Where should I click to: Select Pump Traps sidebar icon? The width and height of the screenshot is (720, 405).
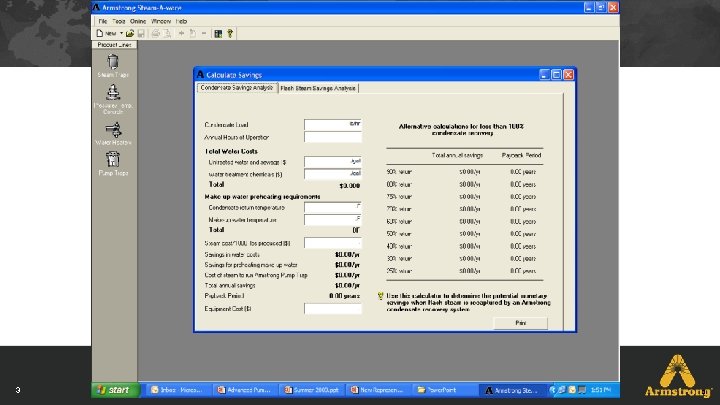[x=113, y=164]
